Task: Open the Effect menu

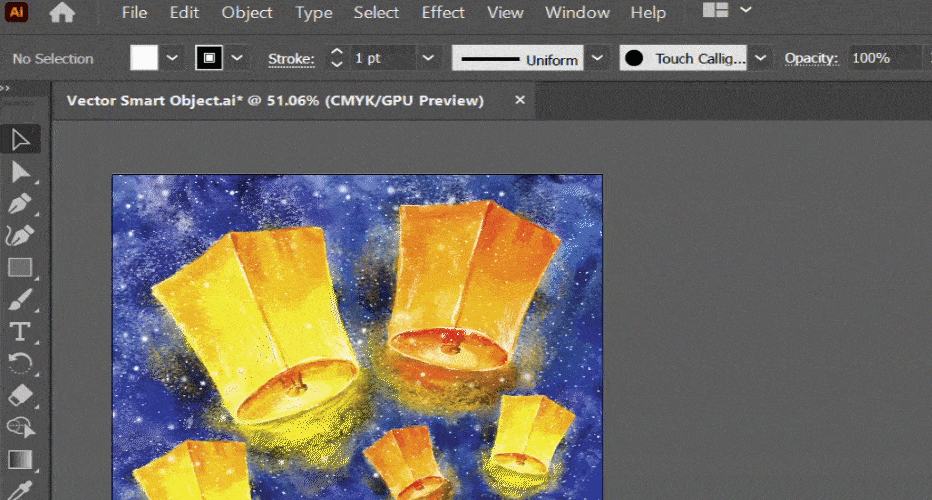Action: (443, 13)
